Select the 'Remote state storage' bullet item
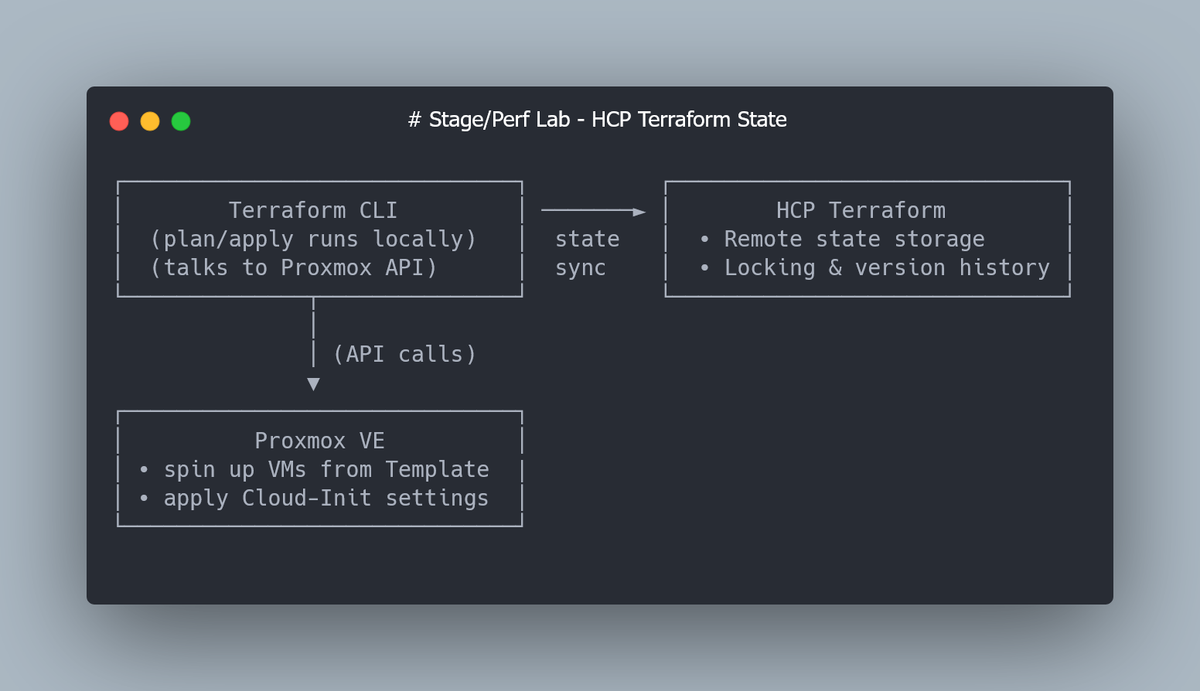 pos(854,239)
